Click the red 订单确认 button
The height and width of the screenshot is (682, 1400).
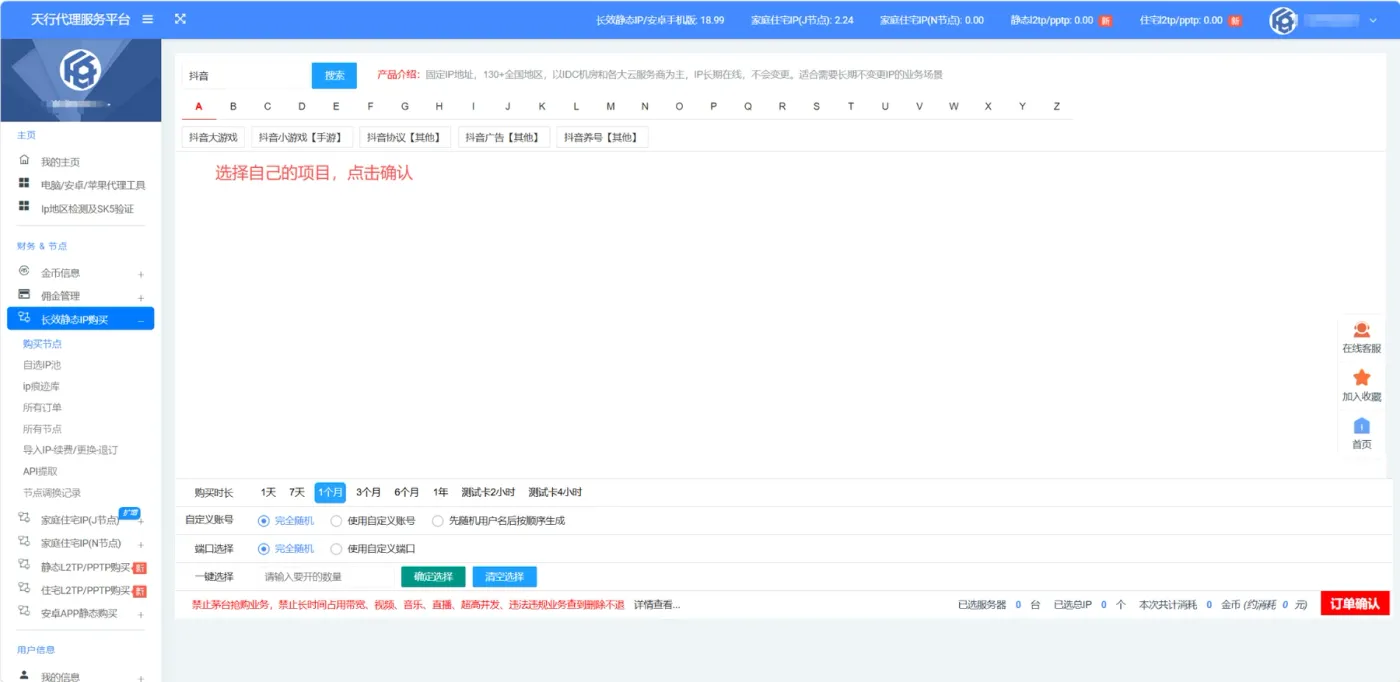(1355, 603)
